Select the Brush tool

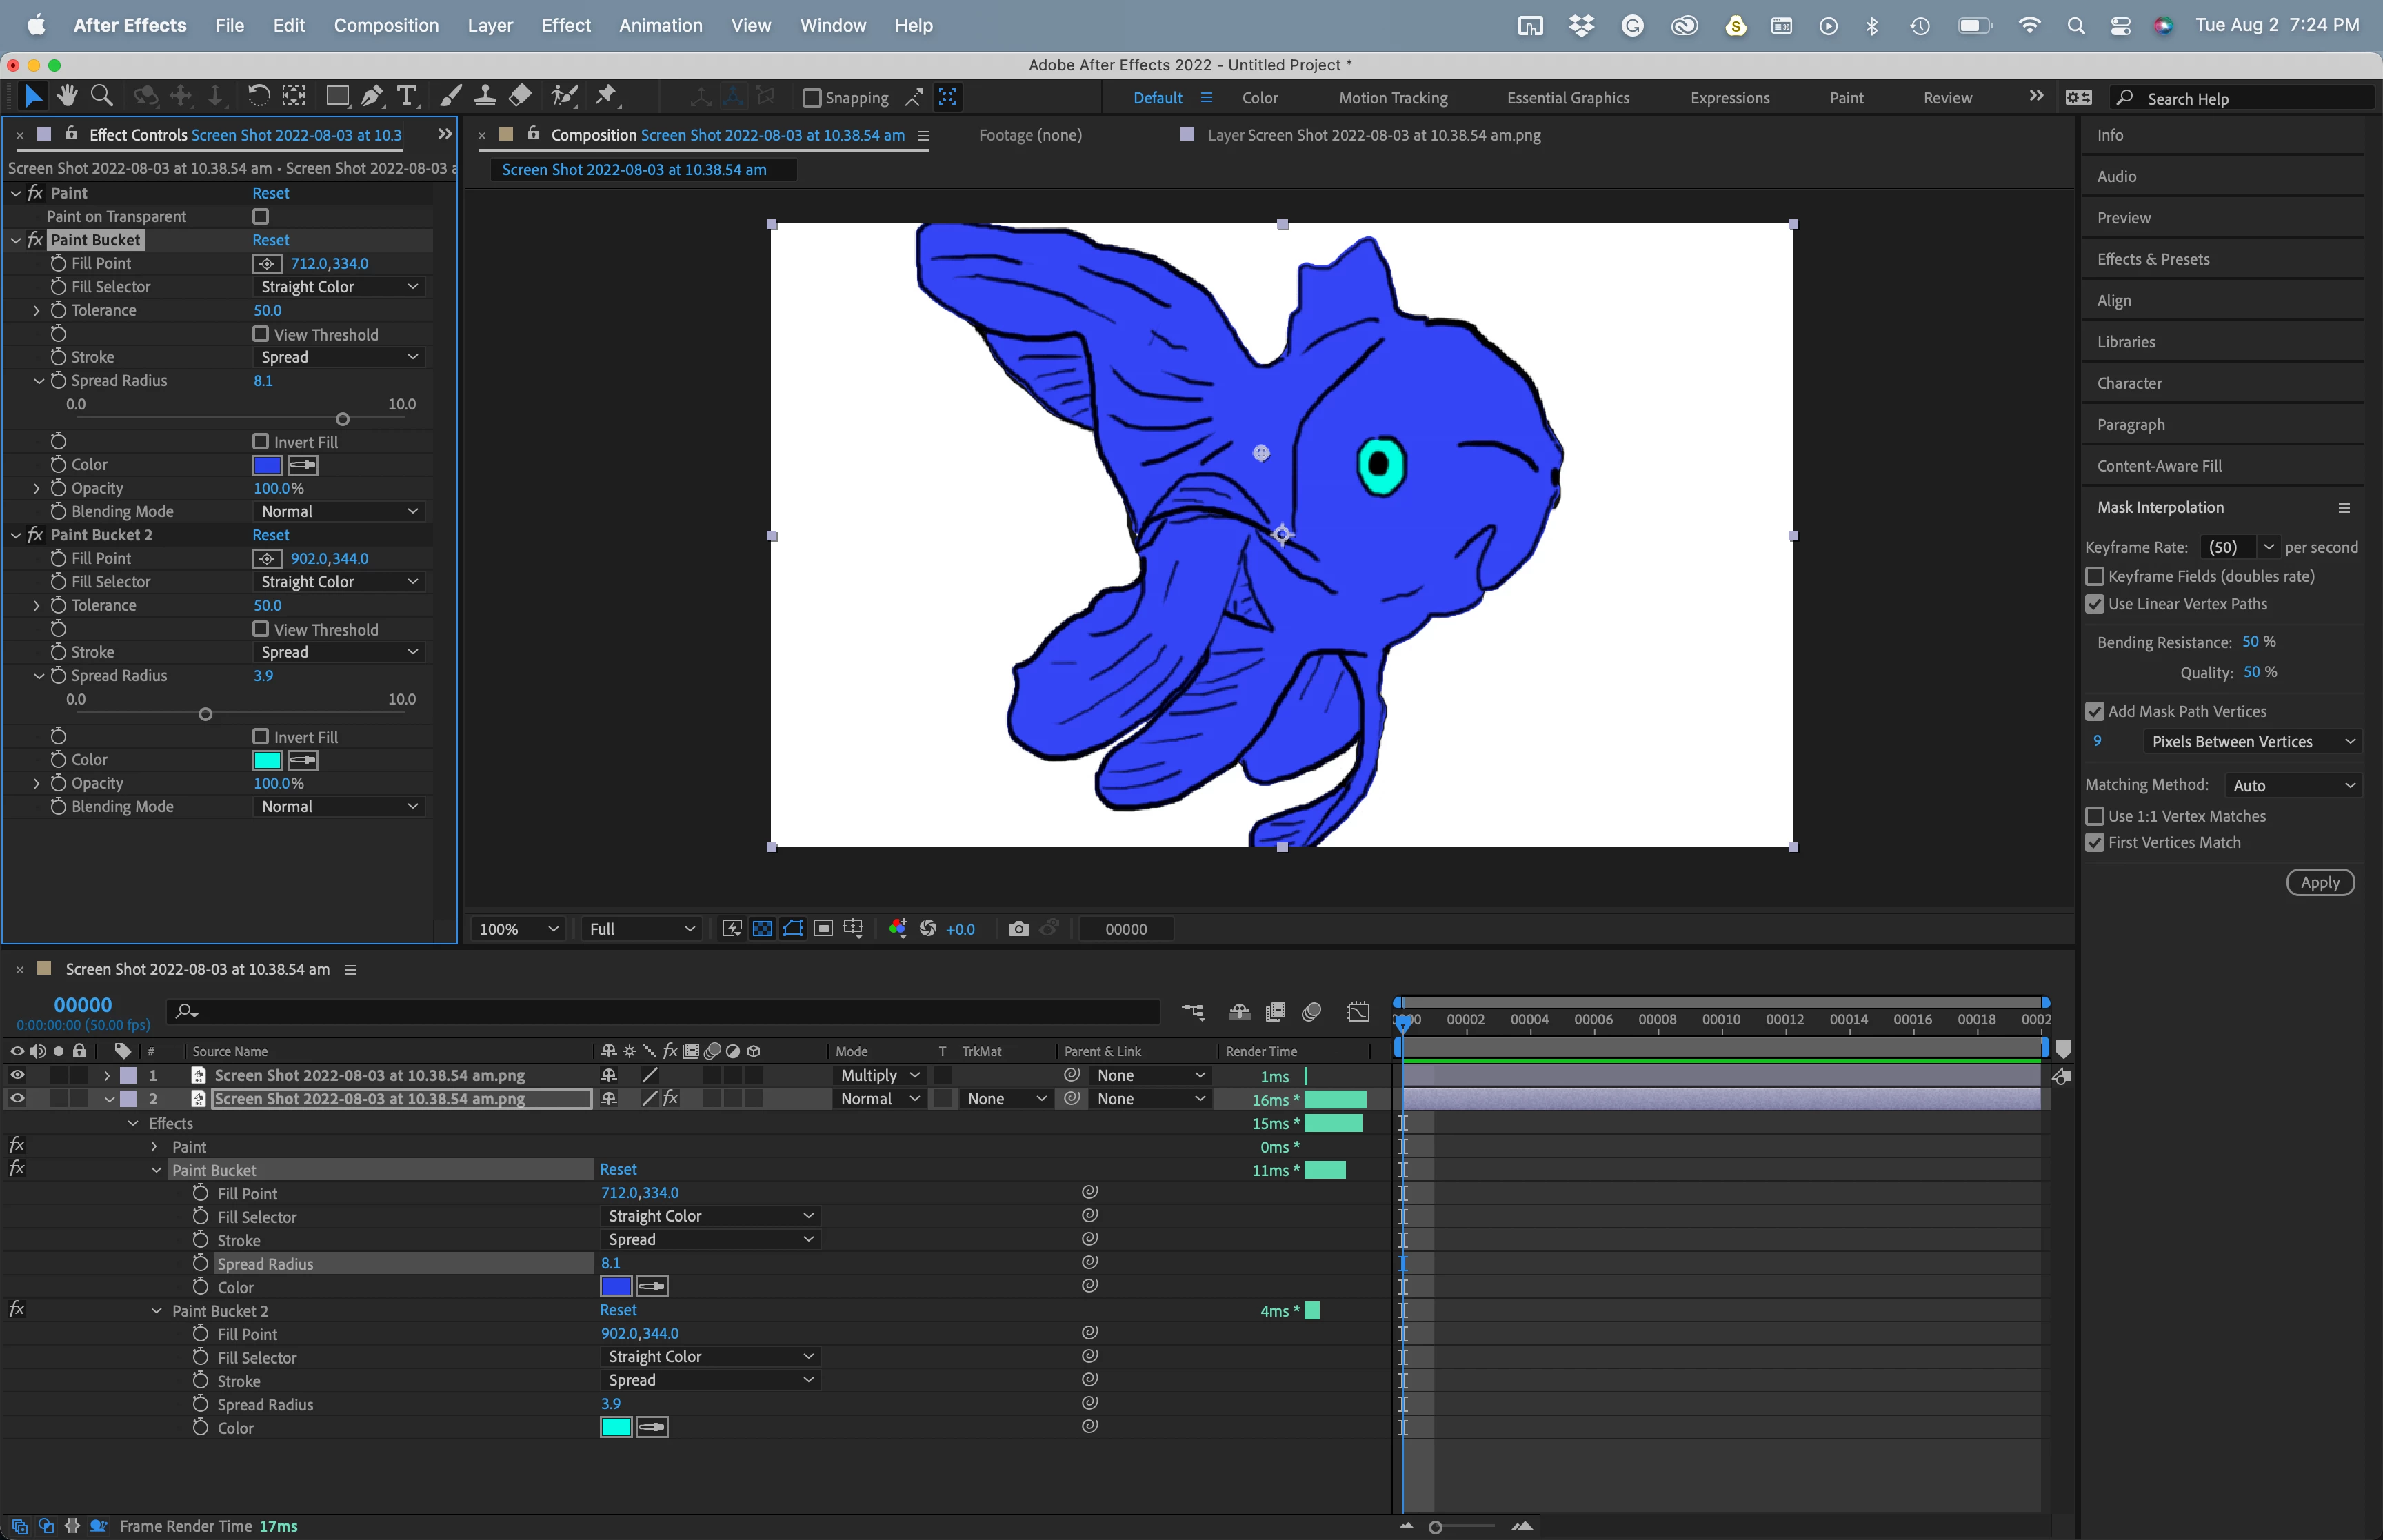click(450, 96)
